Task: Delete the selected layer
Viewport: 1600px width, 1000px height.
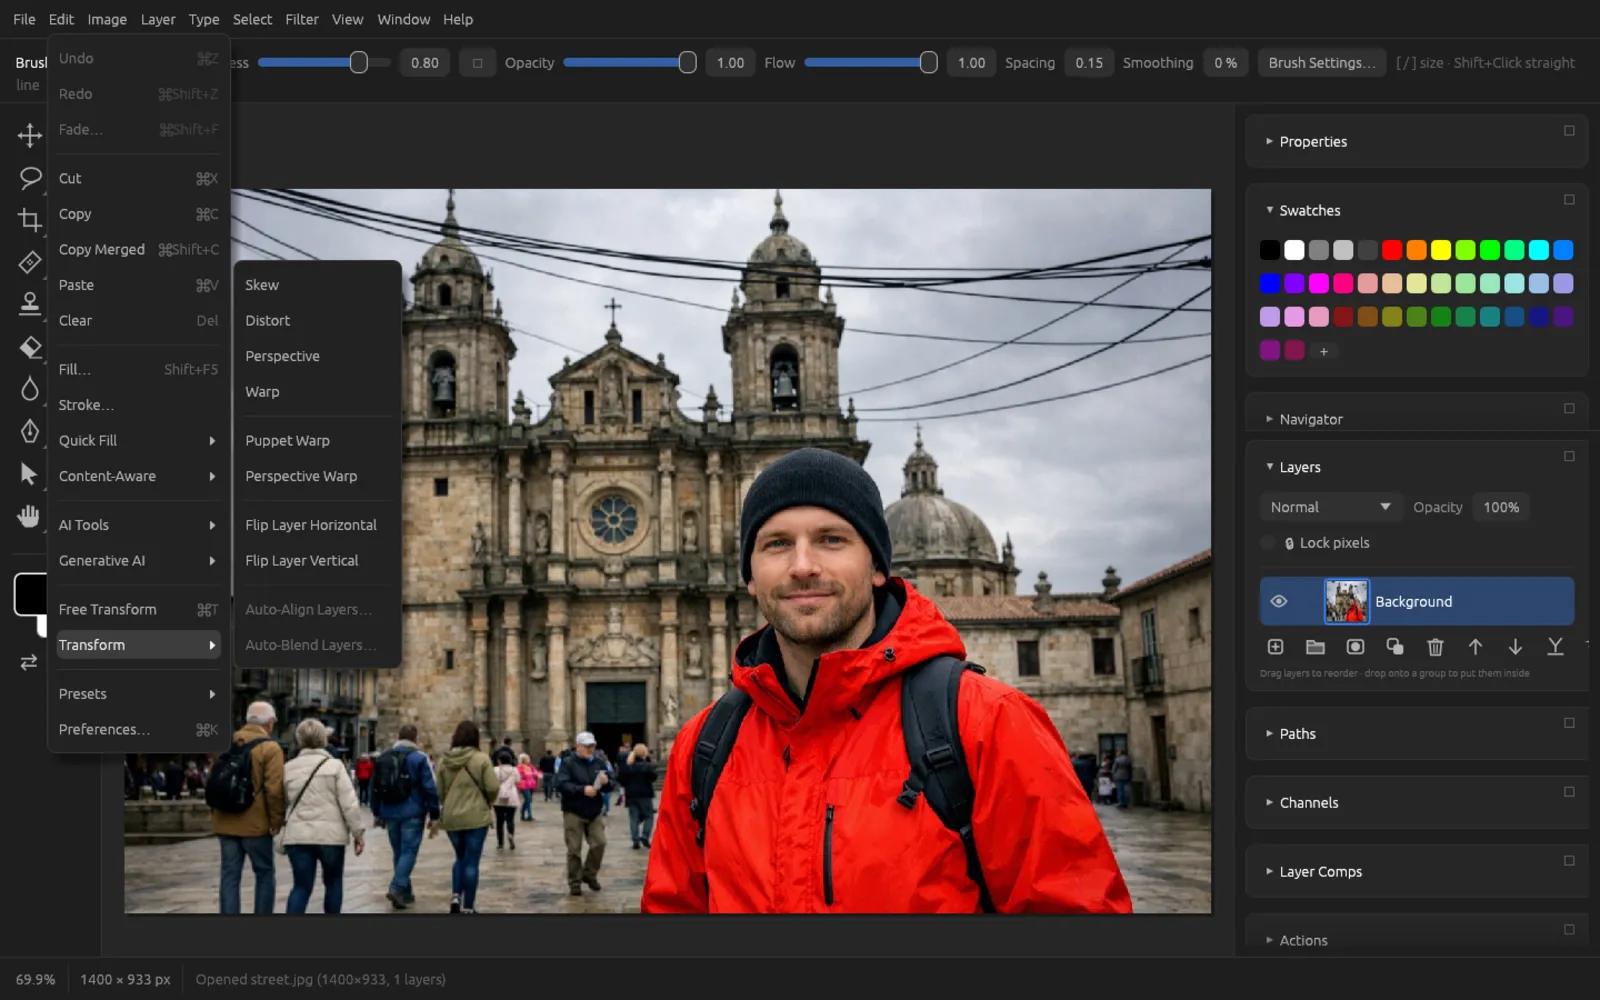Action: [1435, 647]
